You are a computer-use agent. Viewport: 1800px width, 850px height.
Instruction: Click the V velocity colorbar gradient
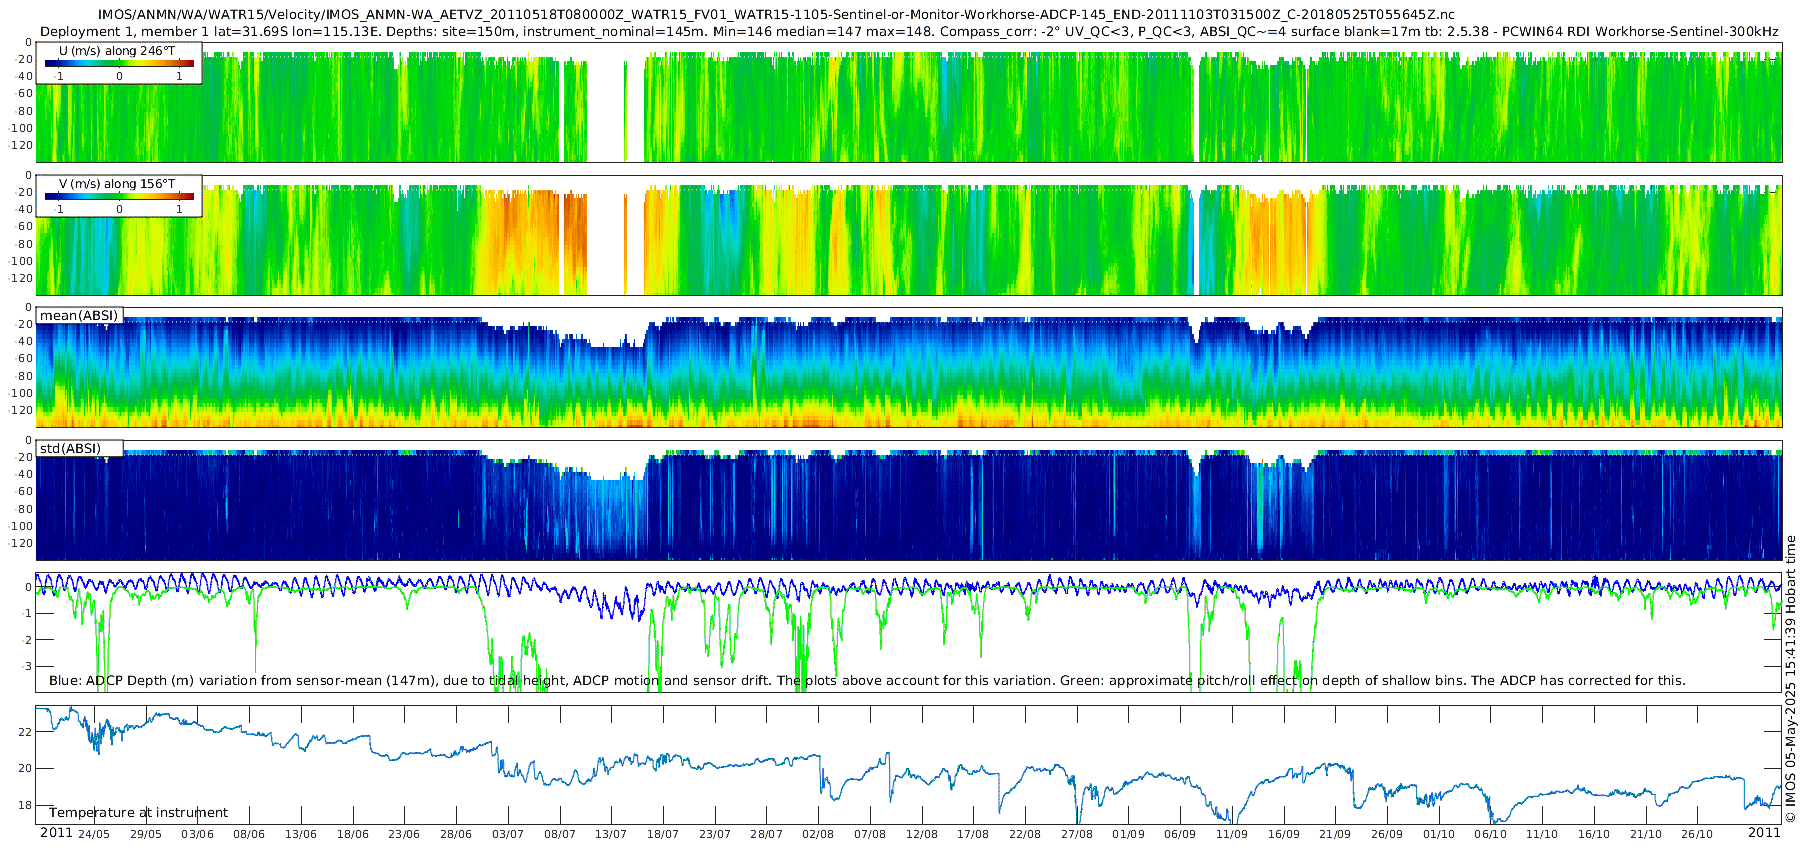pyautogui.click(x=119, y=196)
